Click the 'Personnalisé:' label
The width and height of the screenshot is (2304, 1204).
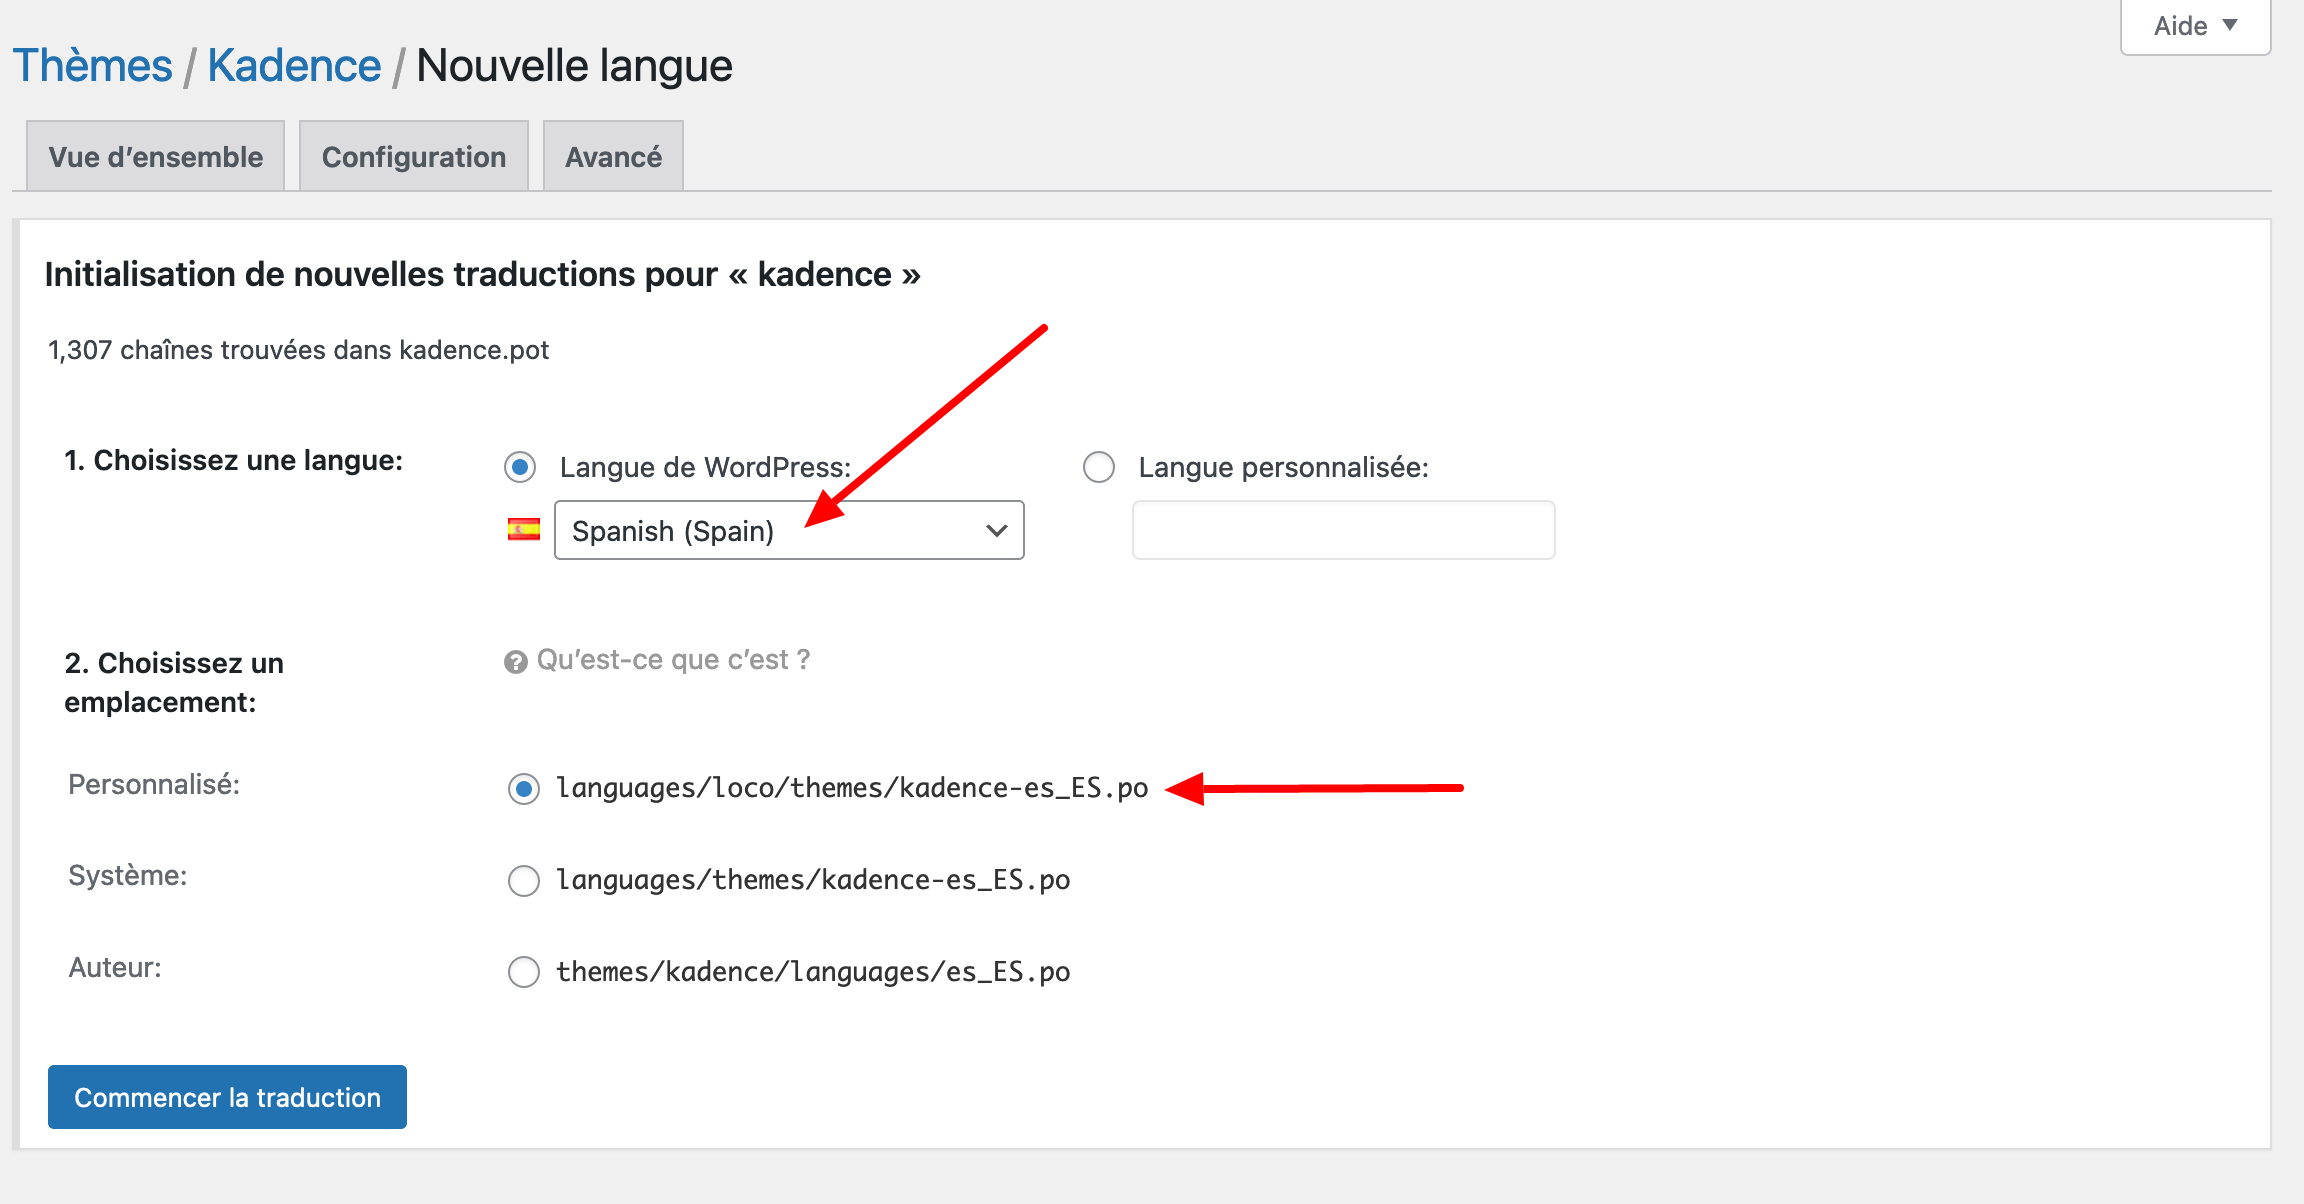point(154,784)
